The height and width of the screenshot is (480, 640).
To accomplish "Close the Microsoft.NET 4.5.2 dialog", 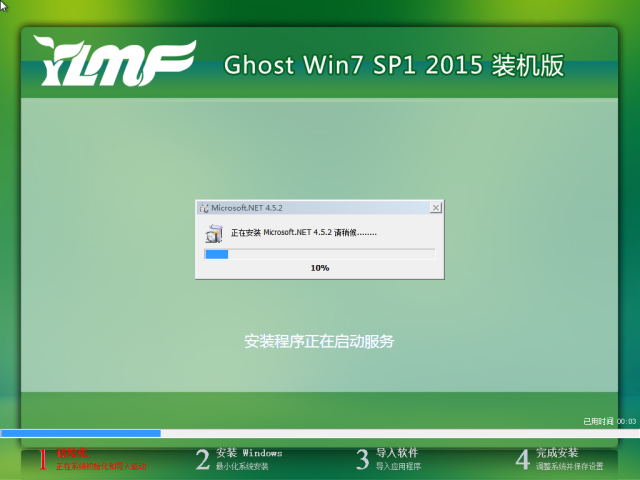I will click(x=436, y=208).
